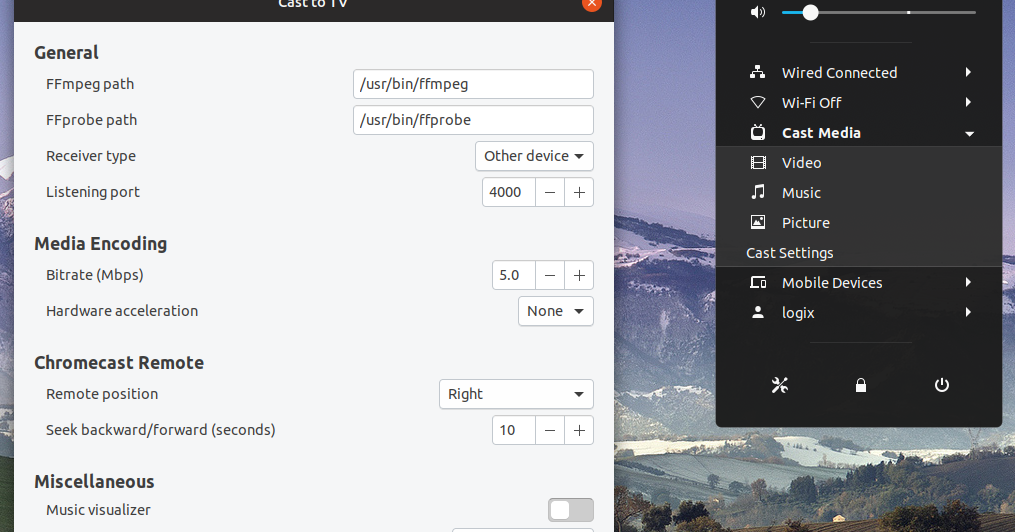Open the Remote position dropdown
Image resolution: width=1015 pixels, height=532 pixels.
(x=516, y=394)
